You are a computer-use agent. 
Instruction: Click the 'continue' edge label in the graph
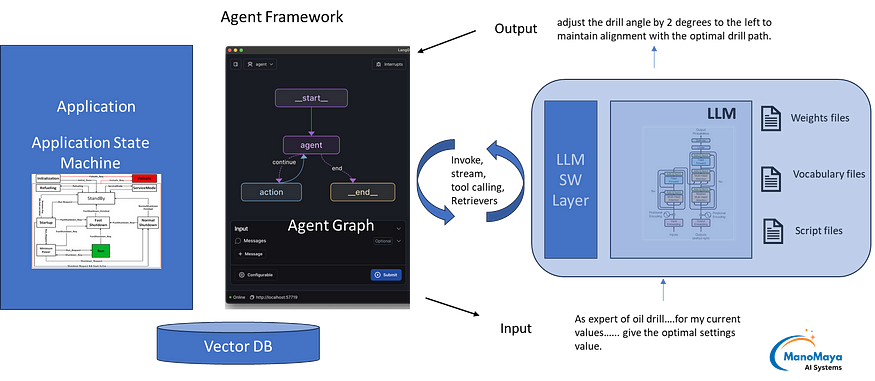point(283,163)
